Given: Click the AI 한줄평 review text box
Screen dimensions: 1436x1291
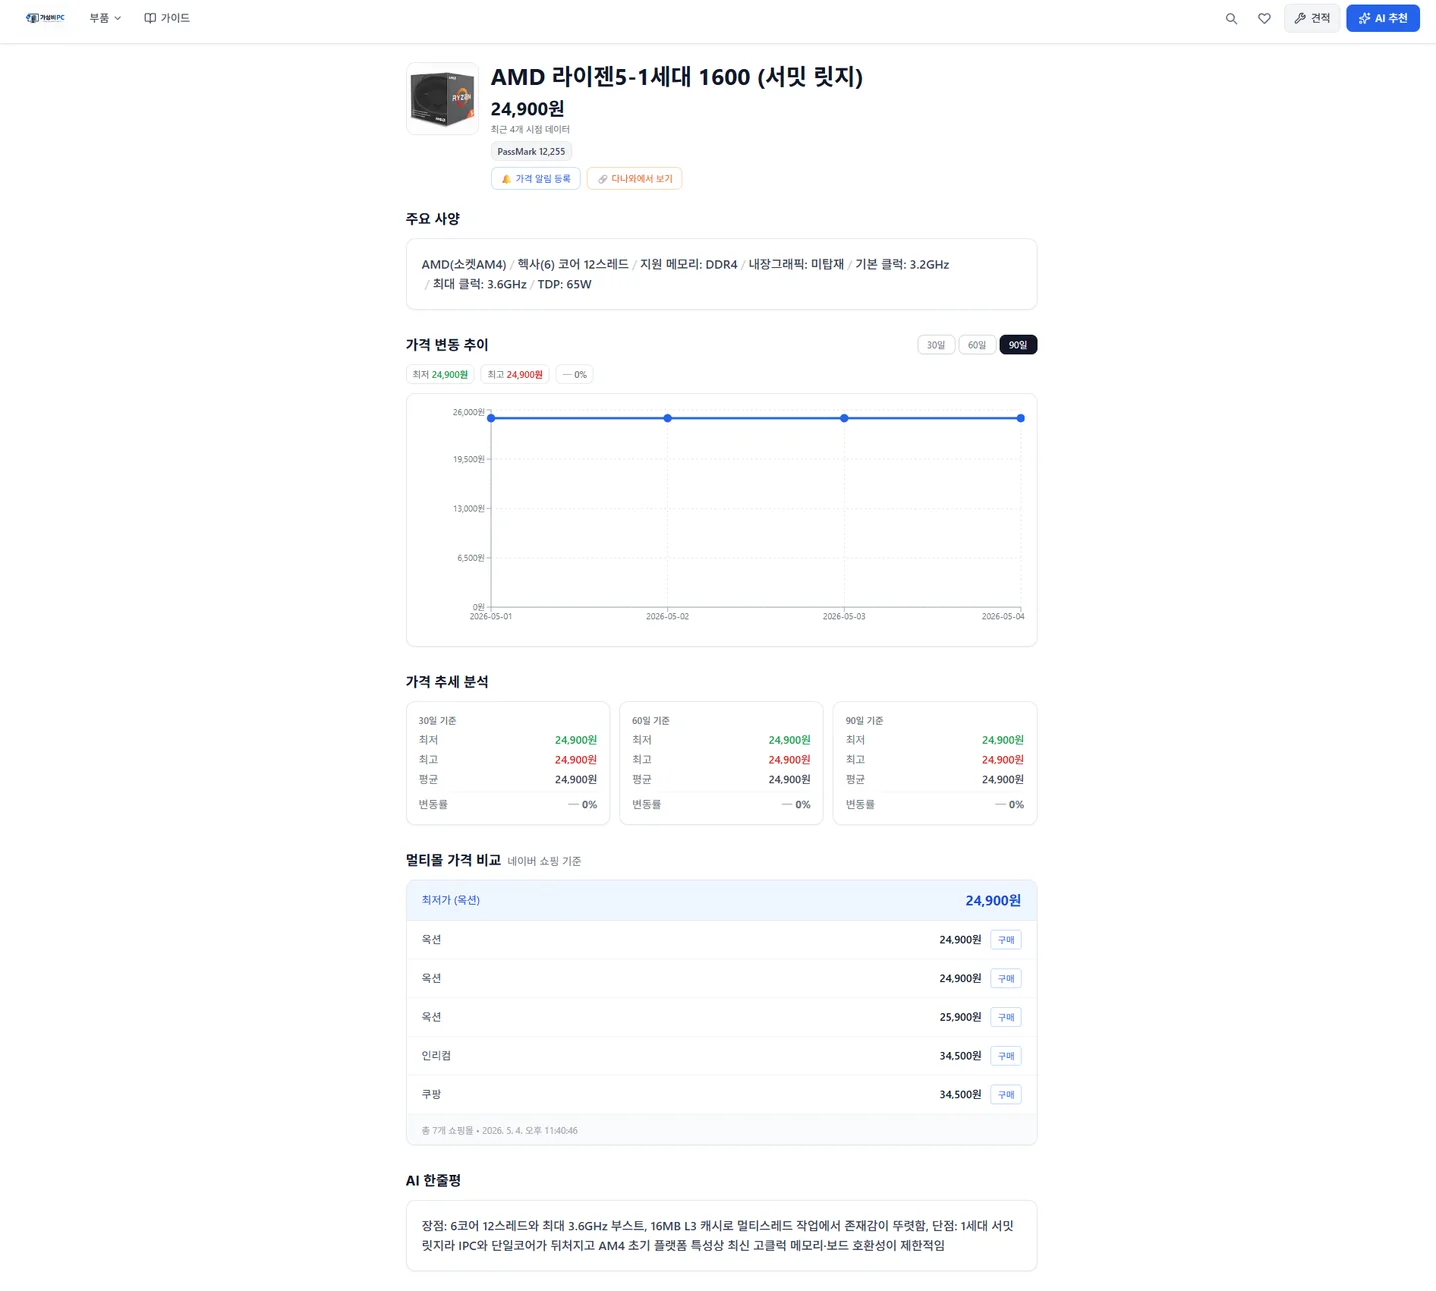Looking at the screenshot, I should click(721, 1236).
